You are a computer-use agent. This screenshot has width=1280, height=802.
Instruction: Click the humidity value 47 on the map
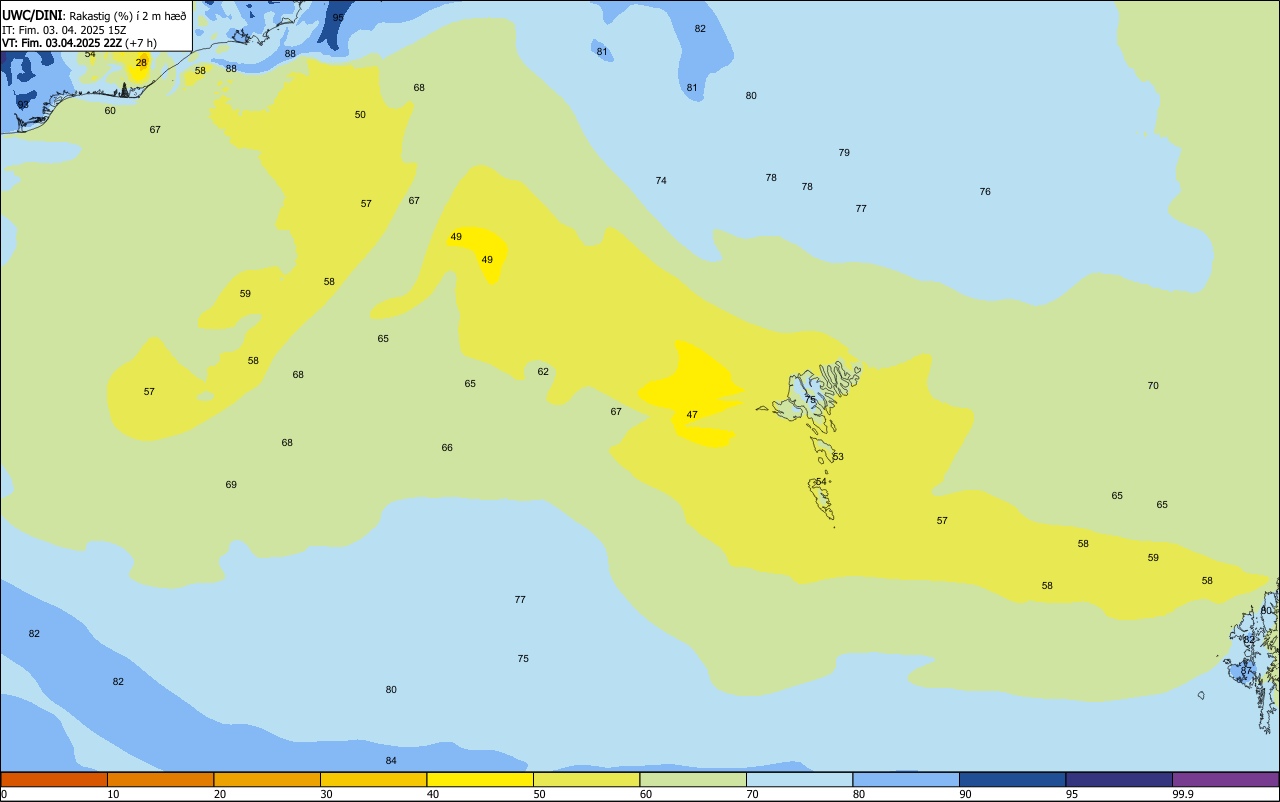(x=692, y=415)
